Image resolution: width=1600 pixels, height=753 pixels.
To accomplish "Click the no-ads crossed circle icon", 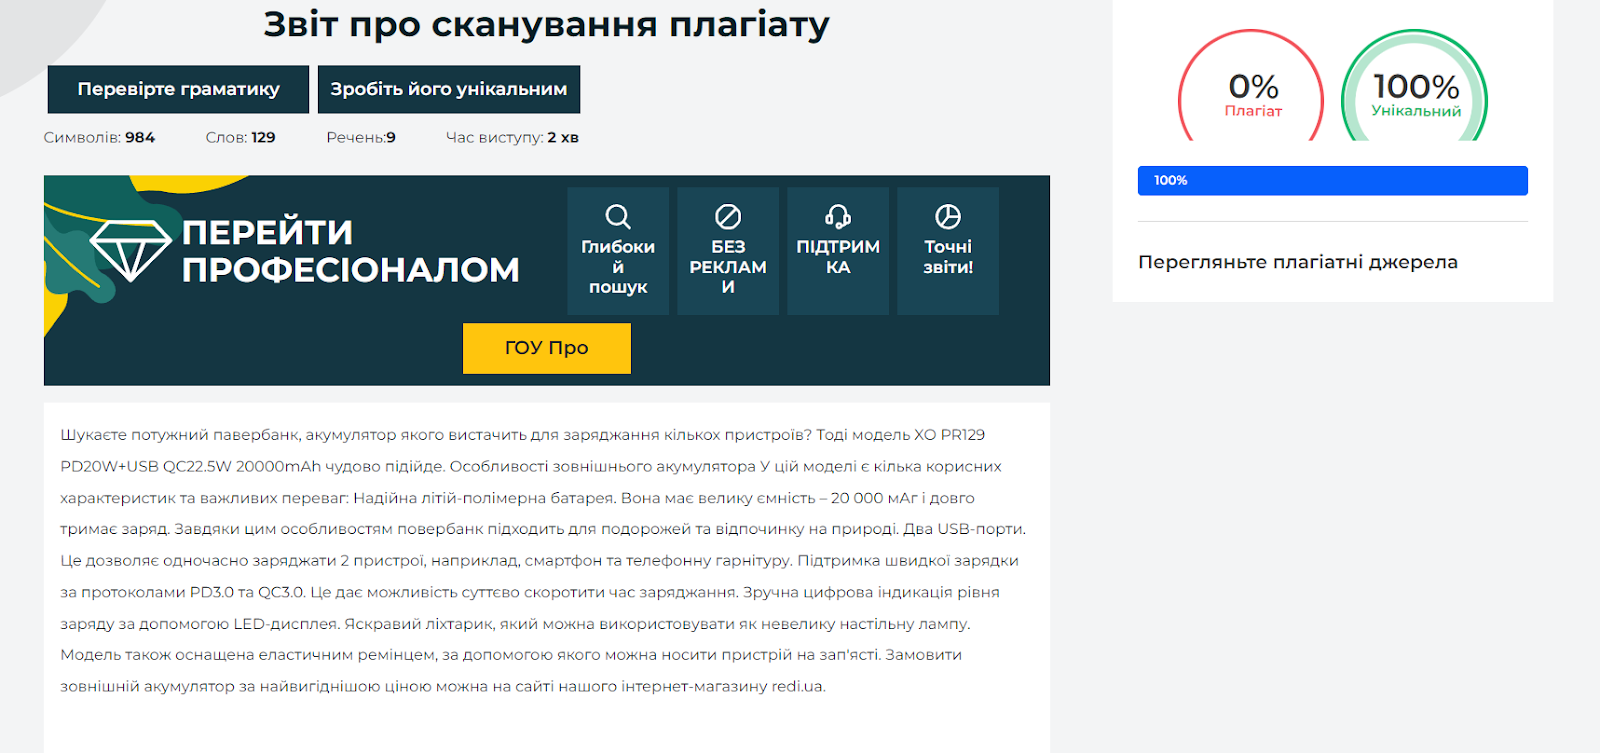I will pyautogui.click(x=728, y=217).
